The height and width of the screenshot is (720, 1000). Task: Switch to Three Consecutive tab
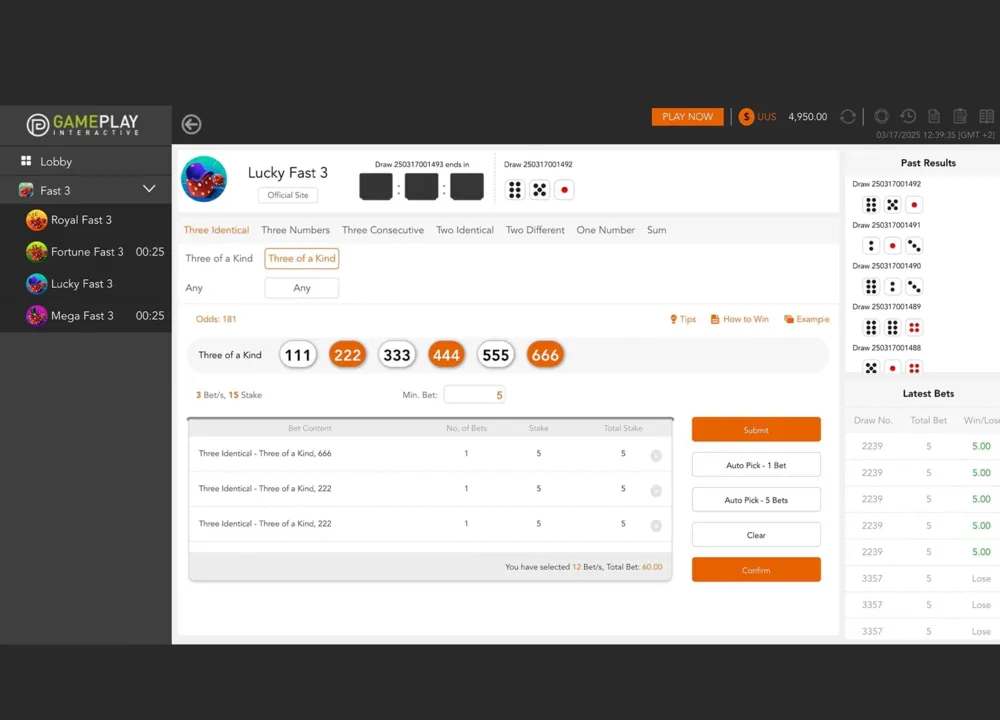[x=383, y=230]
